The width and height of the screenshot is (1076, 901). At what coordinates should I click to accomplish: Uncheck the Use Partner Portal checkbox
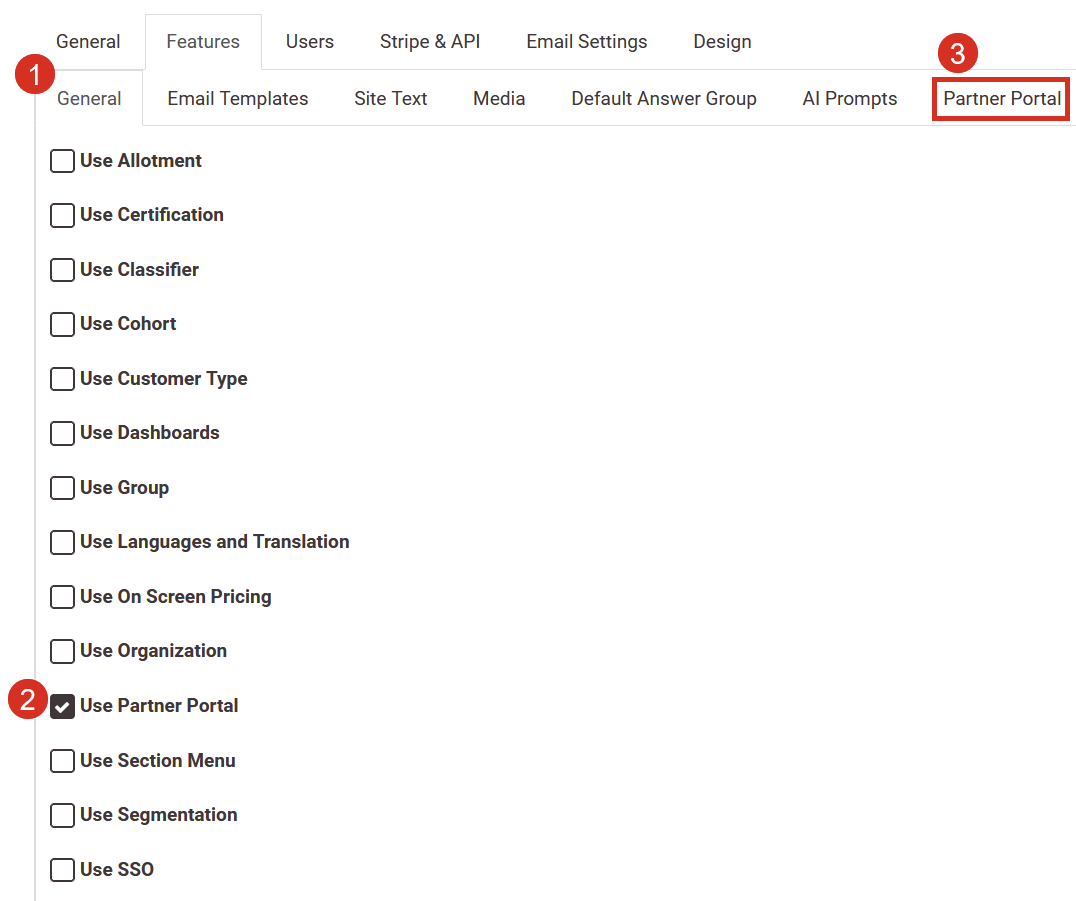(63, 706)
